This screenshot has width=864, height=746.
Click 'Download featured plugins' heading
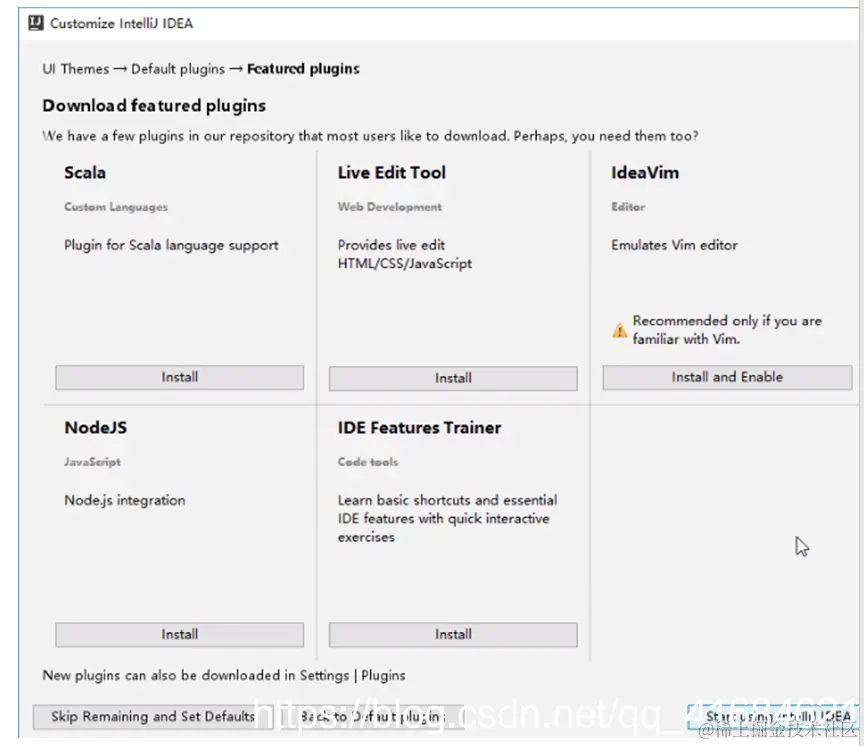click(154, 105)
